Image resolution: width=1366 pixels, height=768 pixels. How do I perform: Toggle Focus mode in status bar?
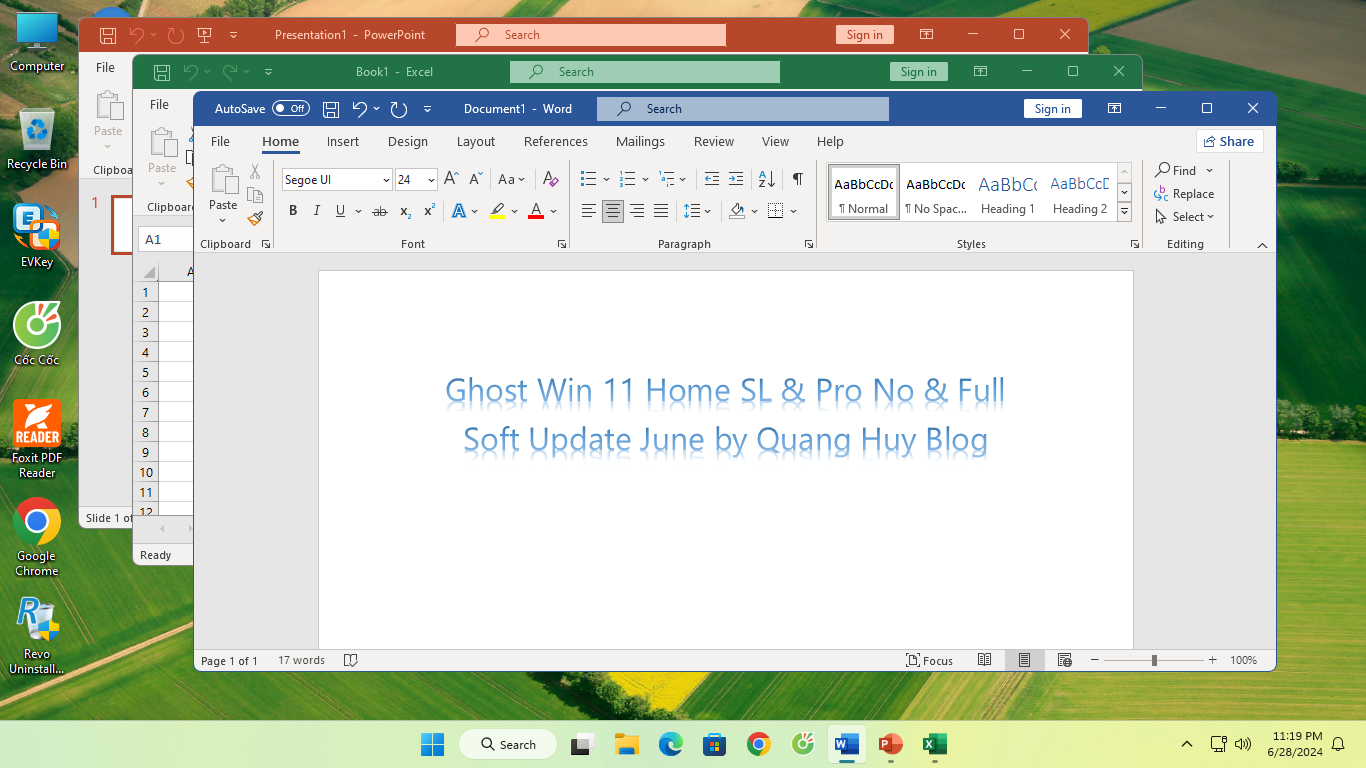[x=929, y=660]
